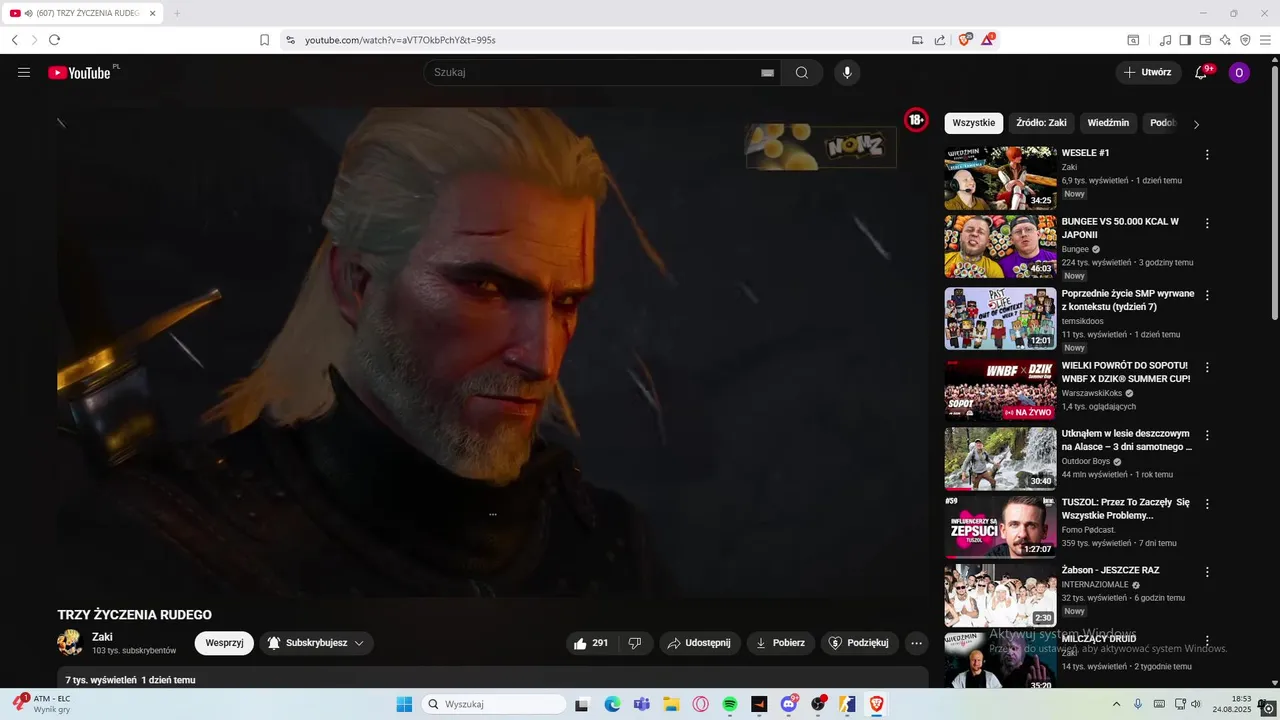1280x720 pixels.
Task: Select the Wiedźmin filter chip
Action: (x=1108, y=123)
